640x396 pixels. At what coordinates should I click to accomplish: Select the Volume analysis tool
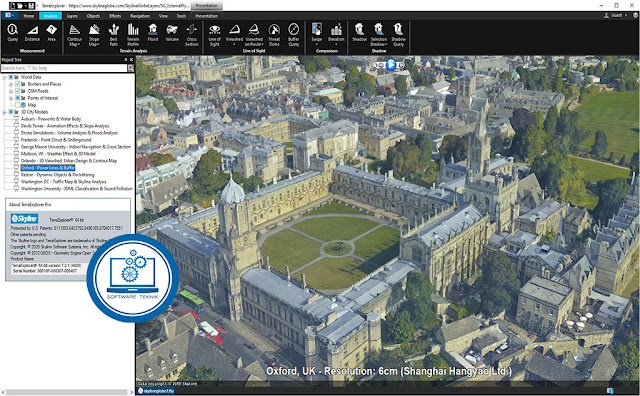(172, 33)
